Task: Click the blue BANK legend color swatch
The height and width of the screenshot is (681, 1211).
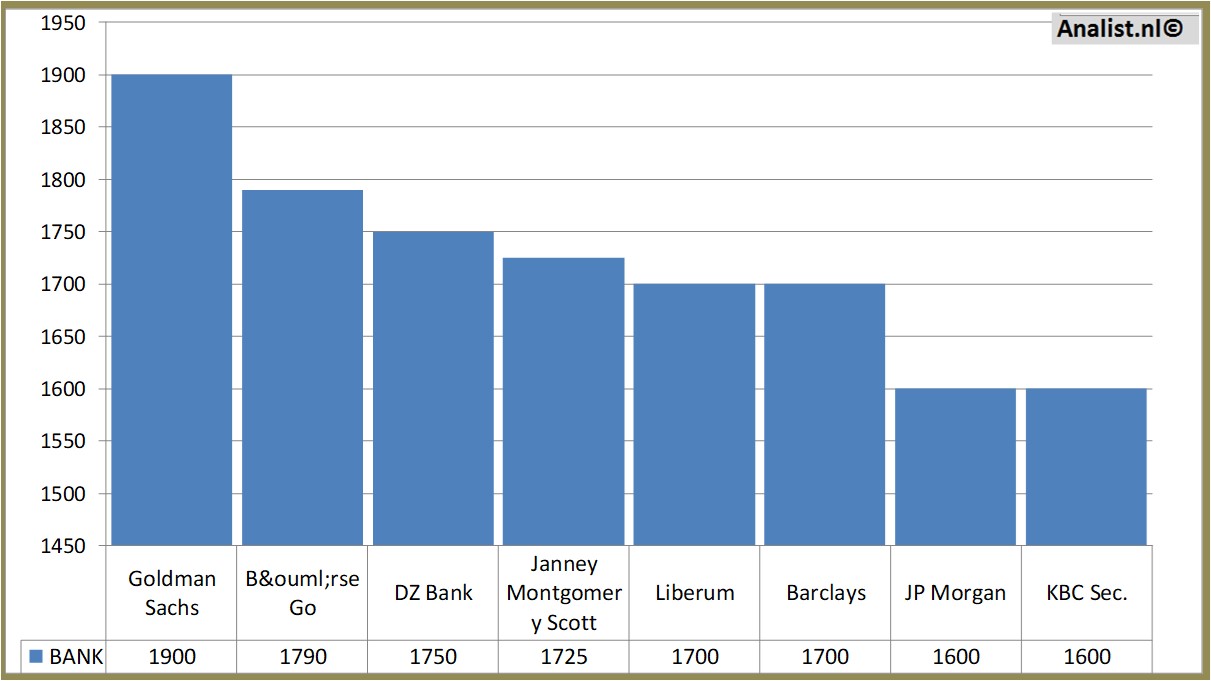Action: [36, 657]
